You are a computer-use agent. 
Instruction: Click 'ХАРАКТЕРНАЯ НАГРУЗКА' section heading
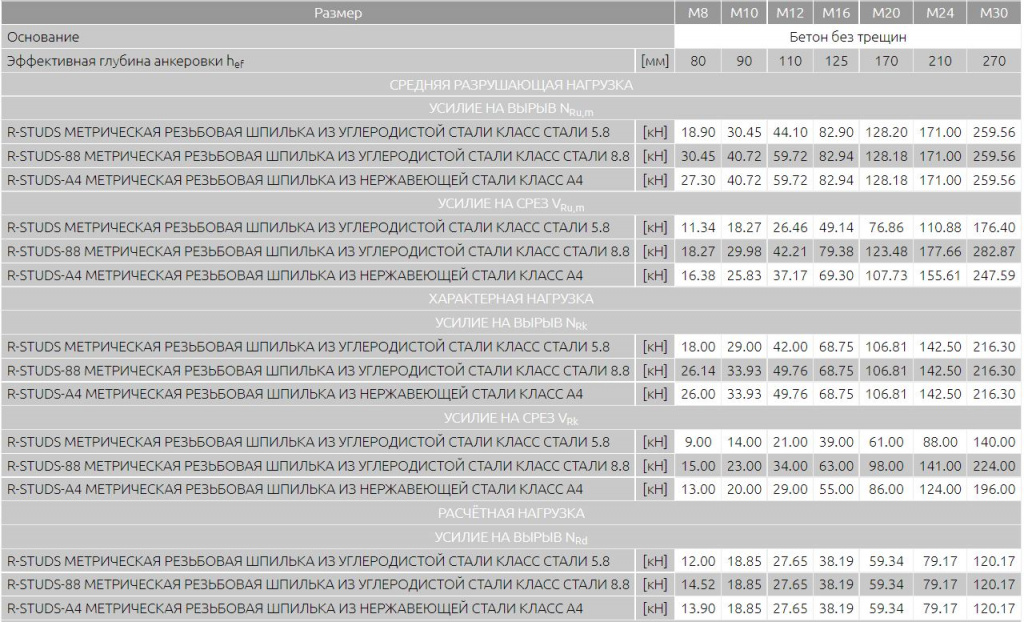511,299
